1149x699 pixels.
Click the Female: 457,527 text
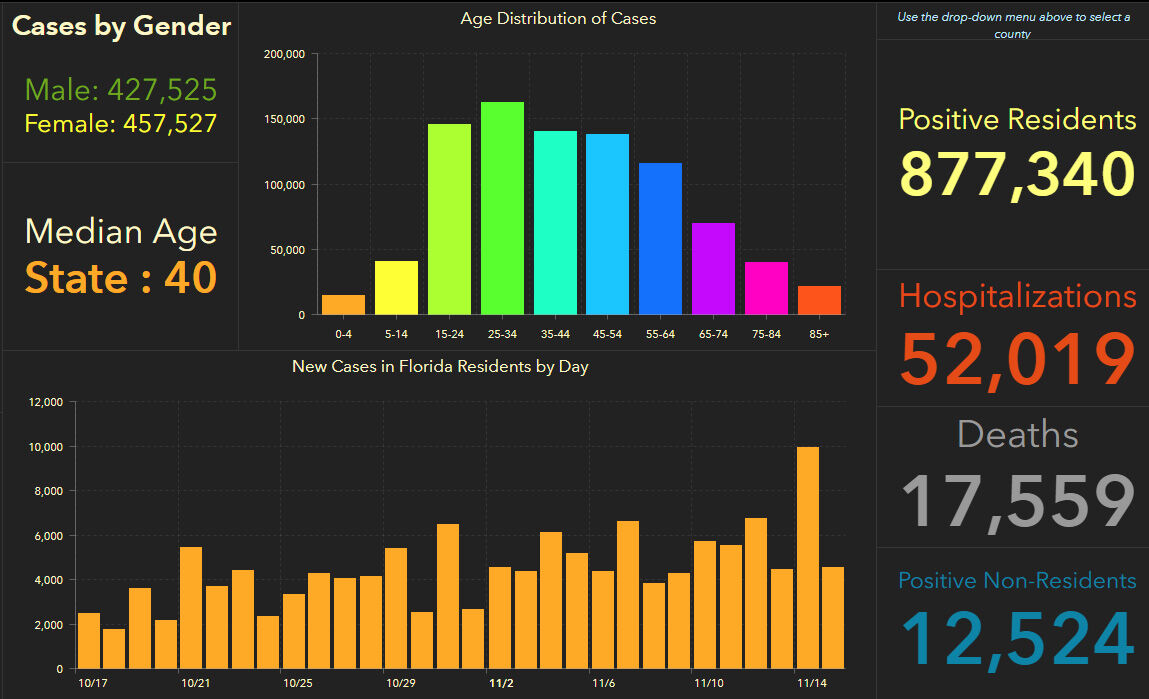121,123
